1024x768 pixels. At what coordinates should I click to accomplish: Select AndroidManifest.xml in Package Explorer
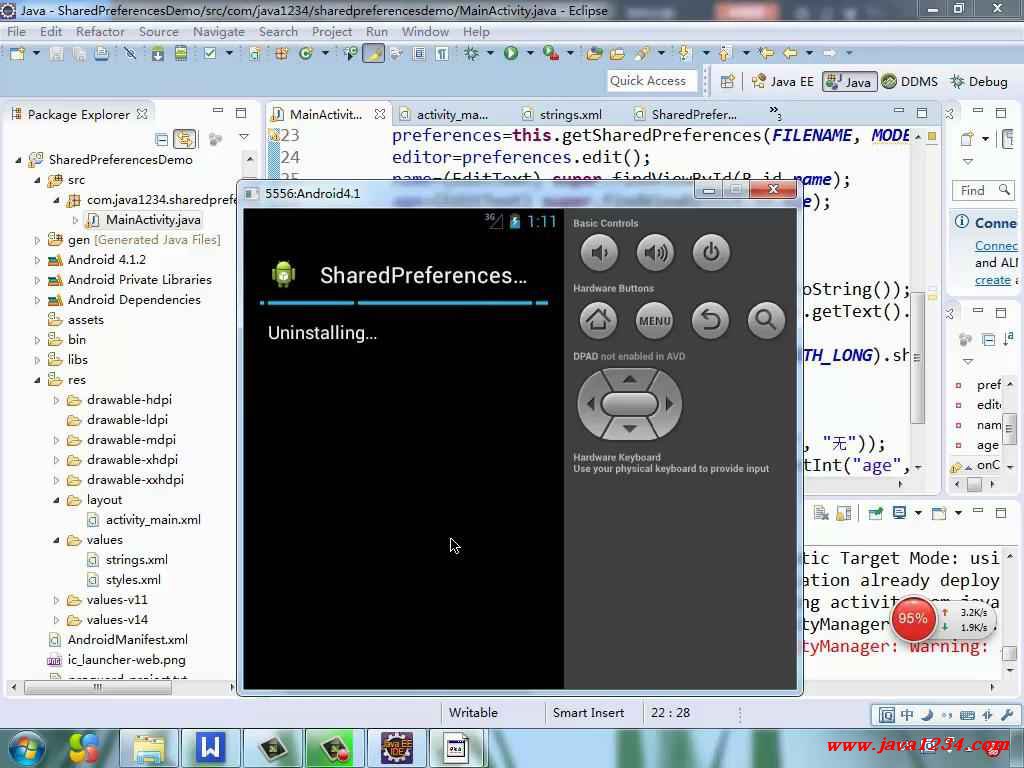point(127,640)
